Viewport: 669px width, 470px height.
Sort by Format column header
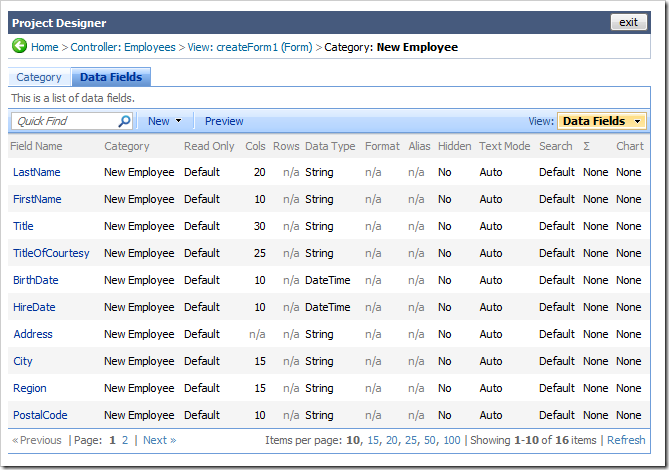tap(382, 146)
